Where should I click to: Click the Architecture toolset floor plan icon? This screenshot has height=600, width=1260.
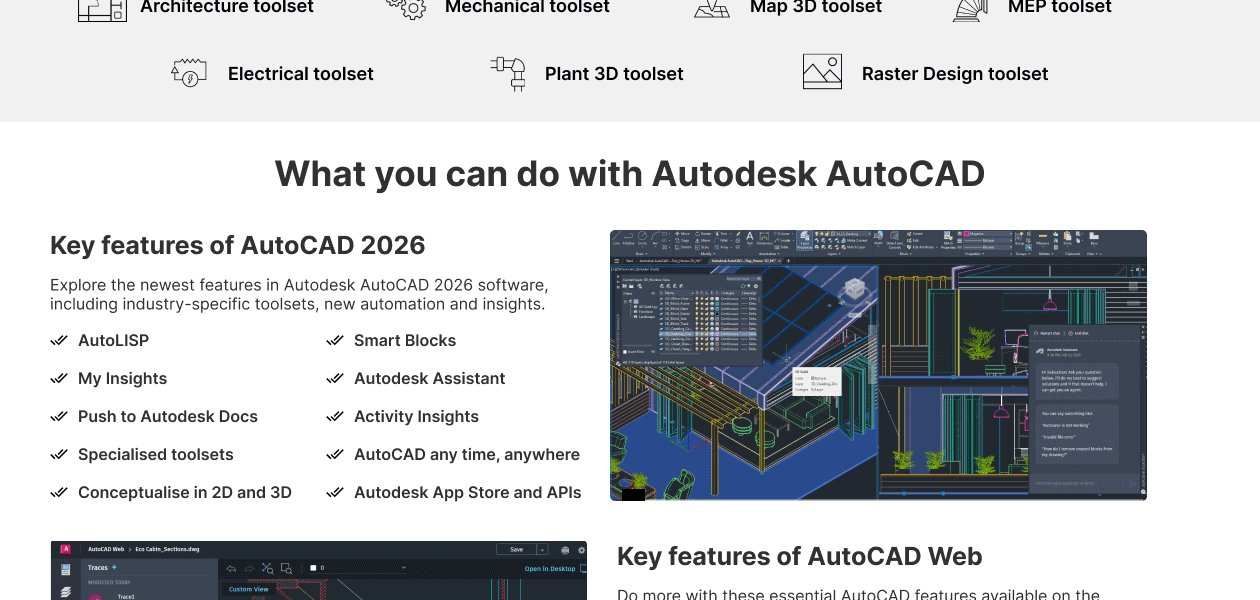tap(102, 10)
